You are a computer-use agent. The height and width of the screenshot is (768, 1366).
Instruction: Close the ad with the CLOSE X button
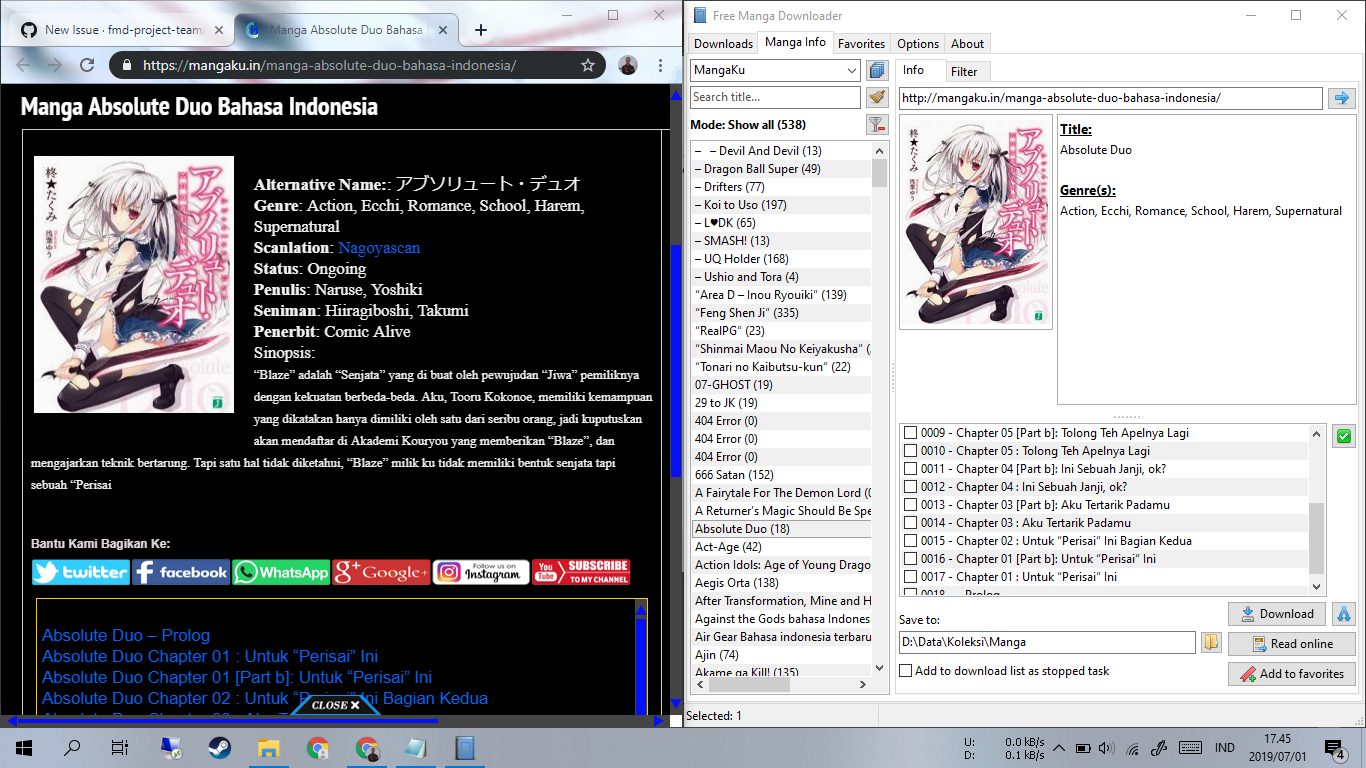click(x=335, y=705)
